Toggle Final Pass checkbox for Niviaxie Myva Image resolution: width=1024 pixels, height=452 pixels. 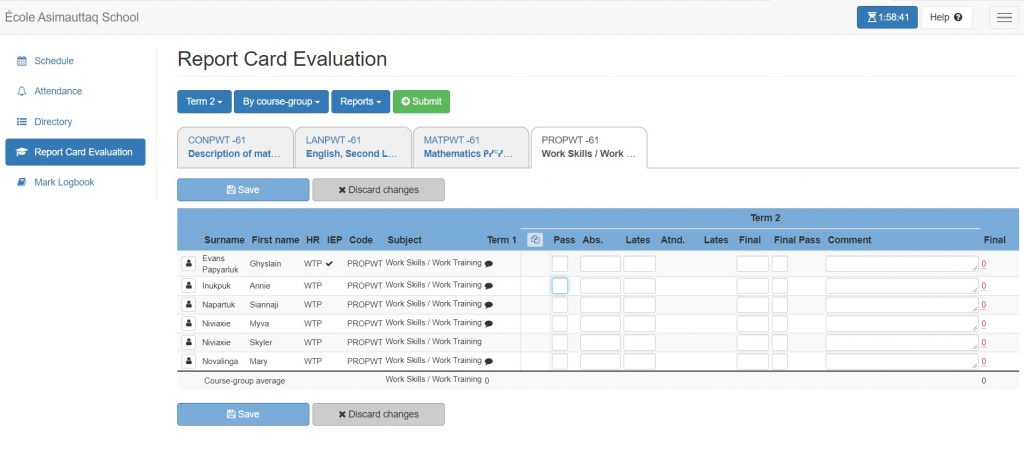click(779, 324)
